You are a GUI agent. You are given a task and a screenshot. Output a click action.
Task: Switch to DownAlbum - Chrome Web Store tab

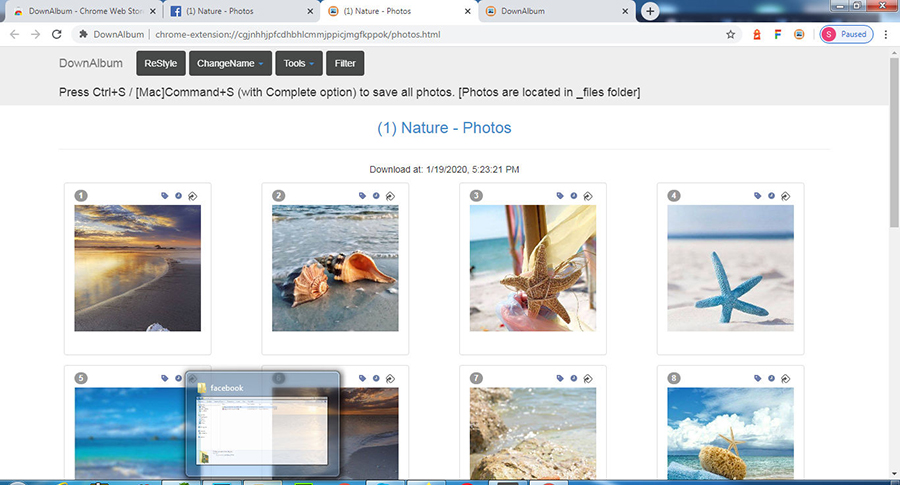[84, 11]
